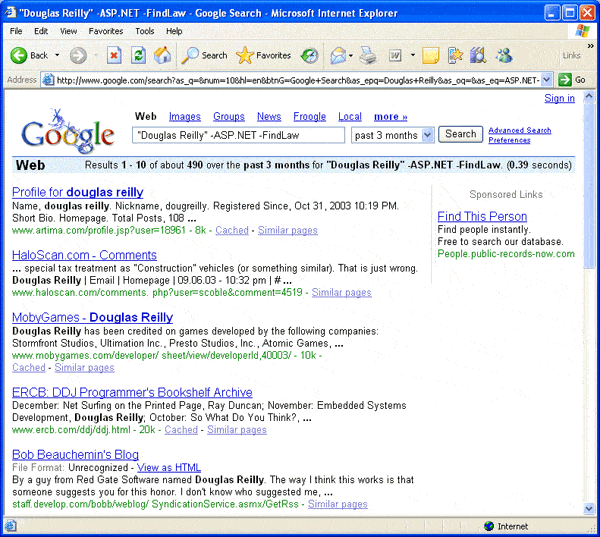Open Similar pages for artima.com result

[x=287, y=230]
